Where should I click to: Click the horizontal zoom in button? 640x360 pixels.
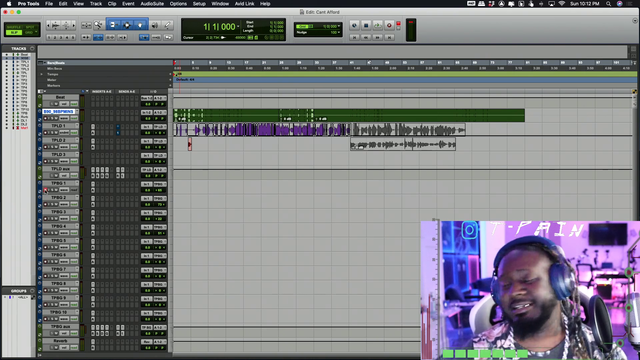click(73, 25)
